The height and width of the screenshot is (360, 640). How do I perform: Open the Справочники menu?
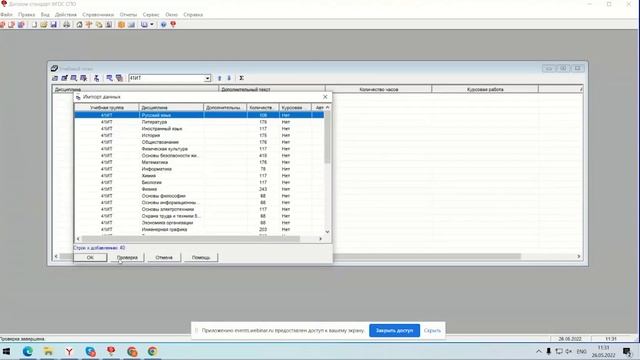[x=98, y=15]
